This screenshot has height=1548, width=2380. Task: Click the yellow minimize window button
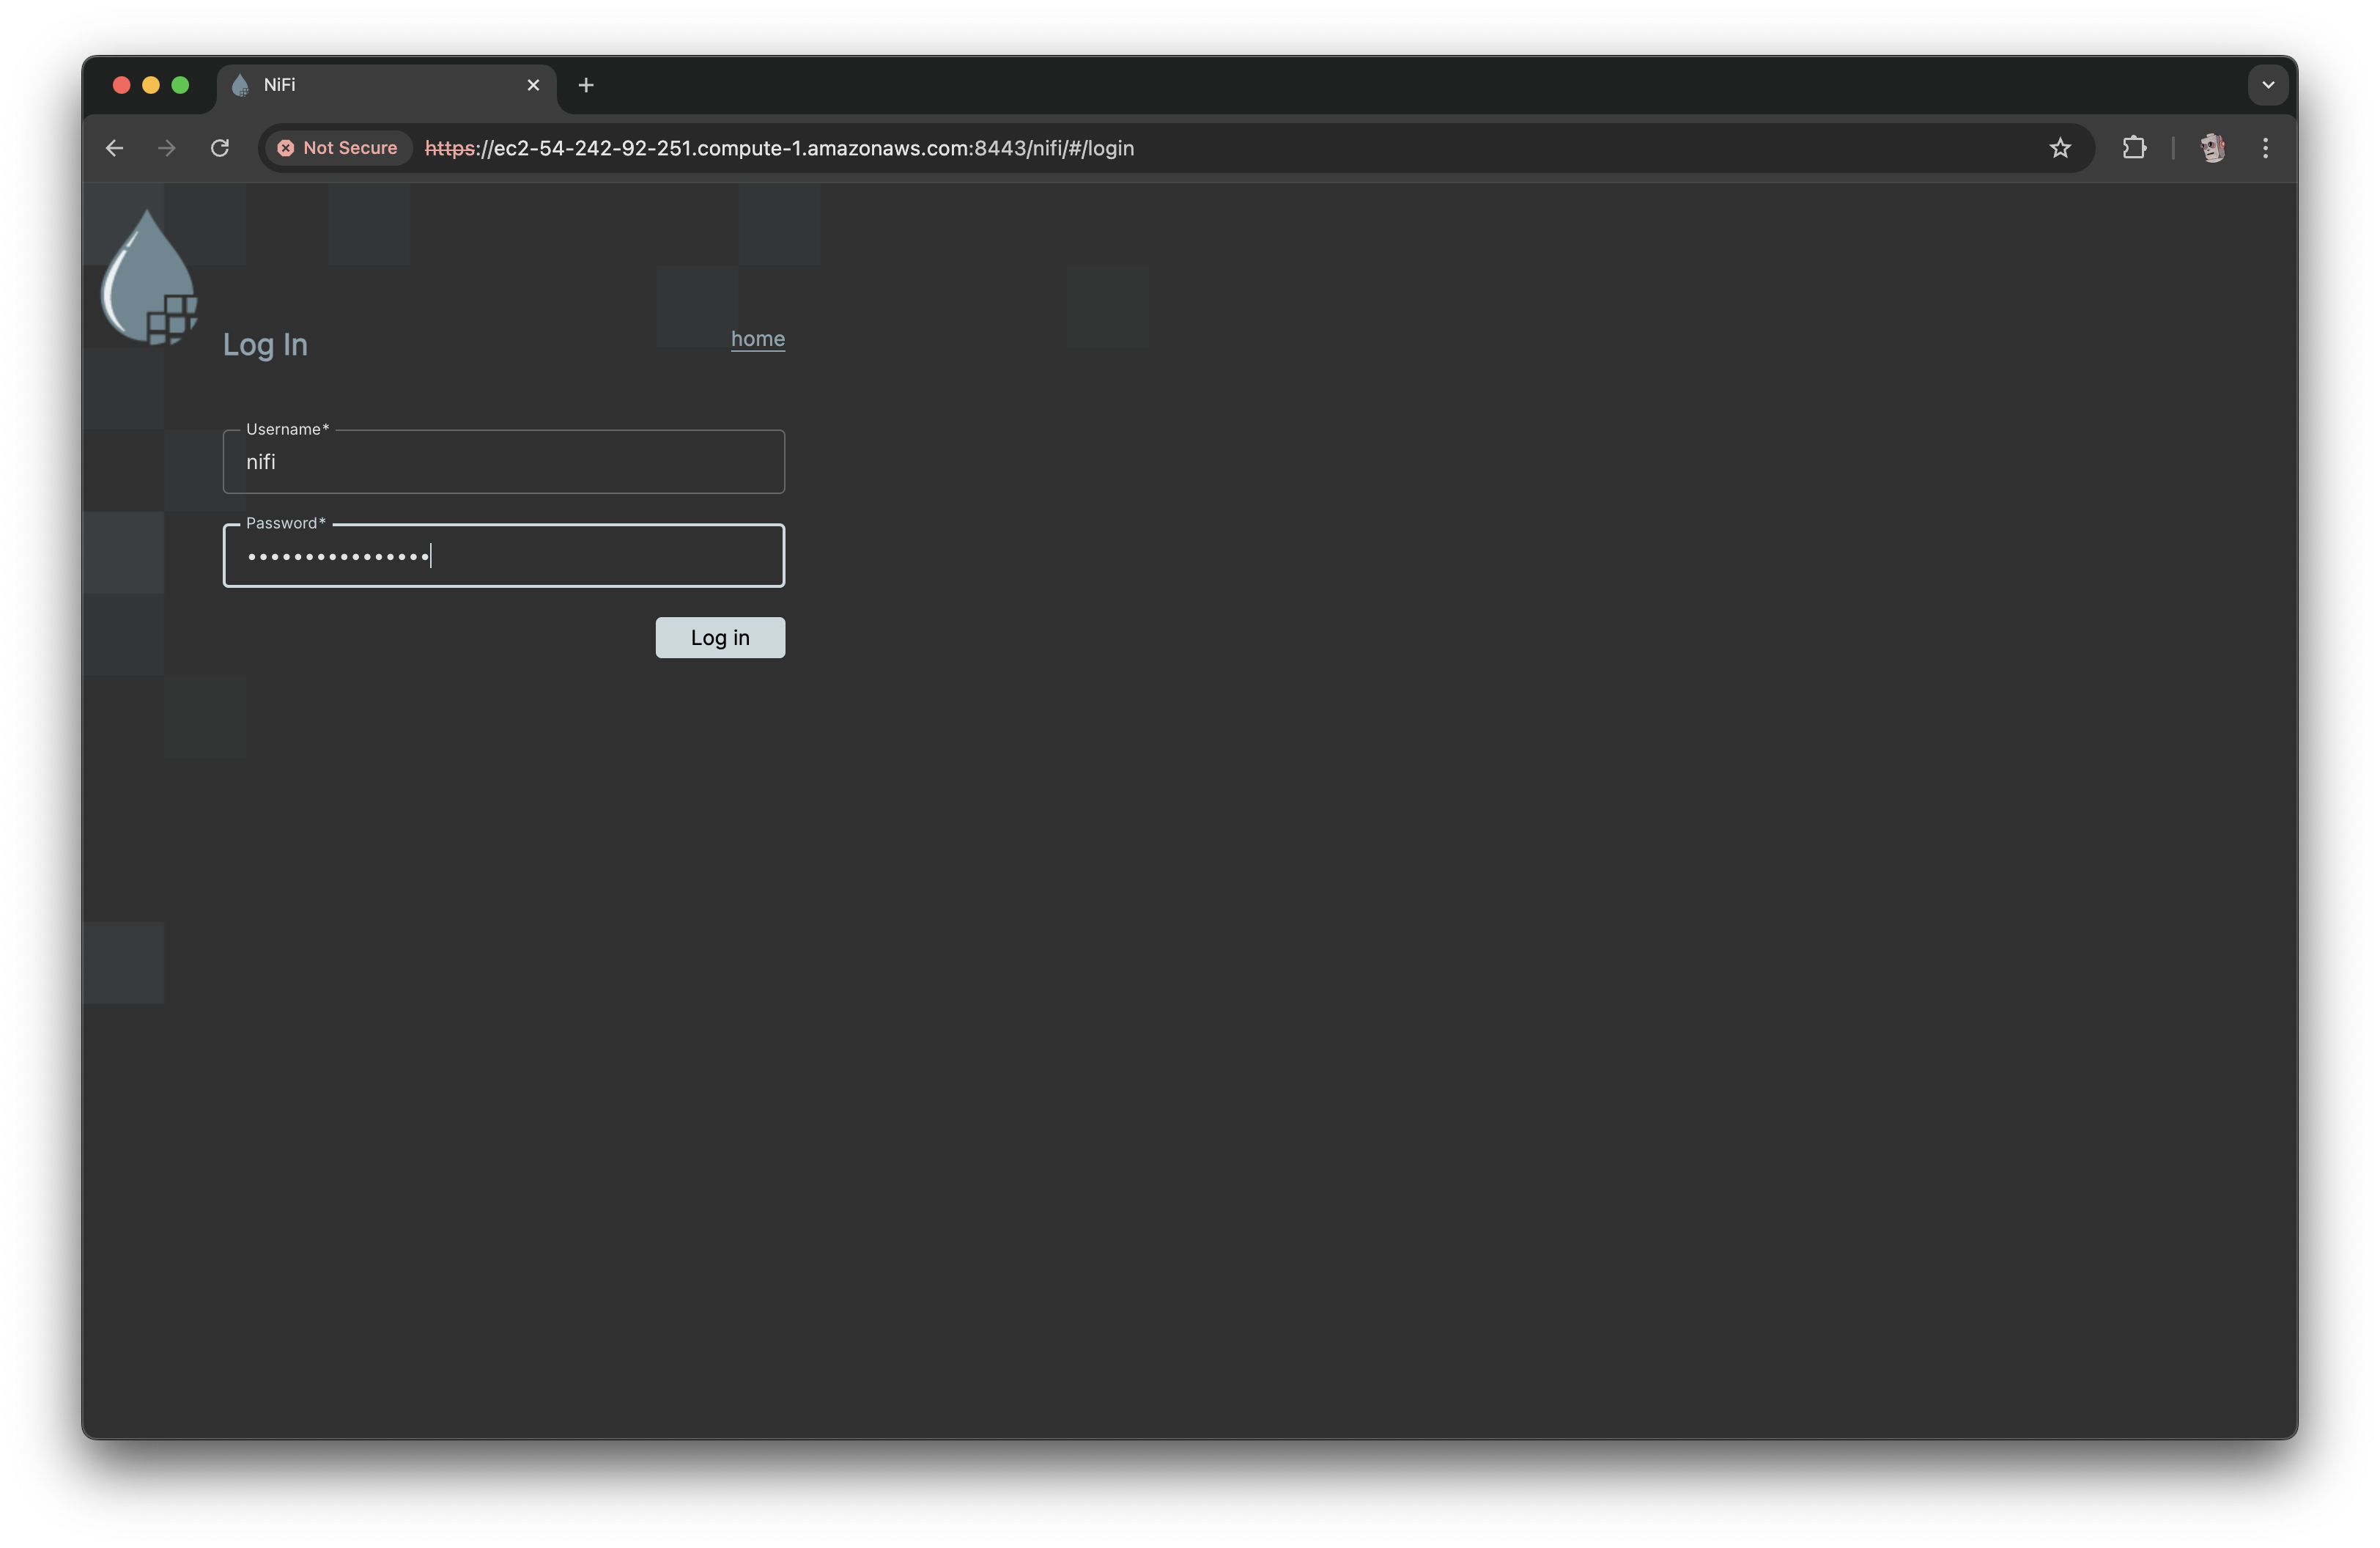tap(151, 85)
